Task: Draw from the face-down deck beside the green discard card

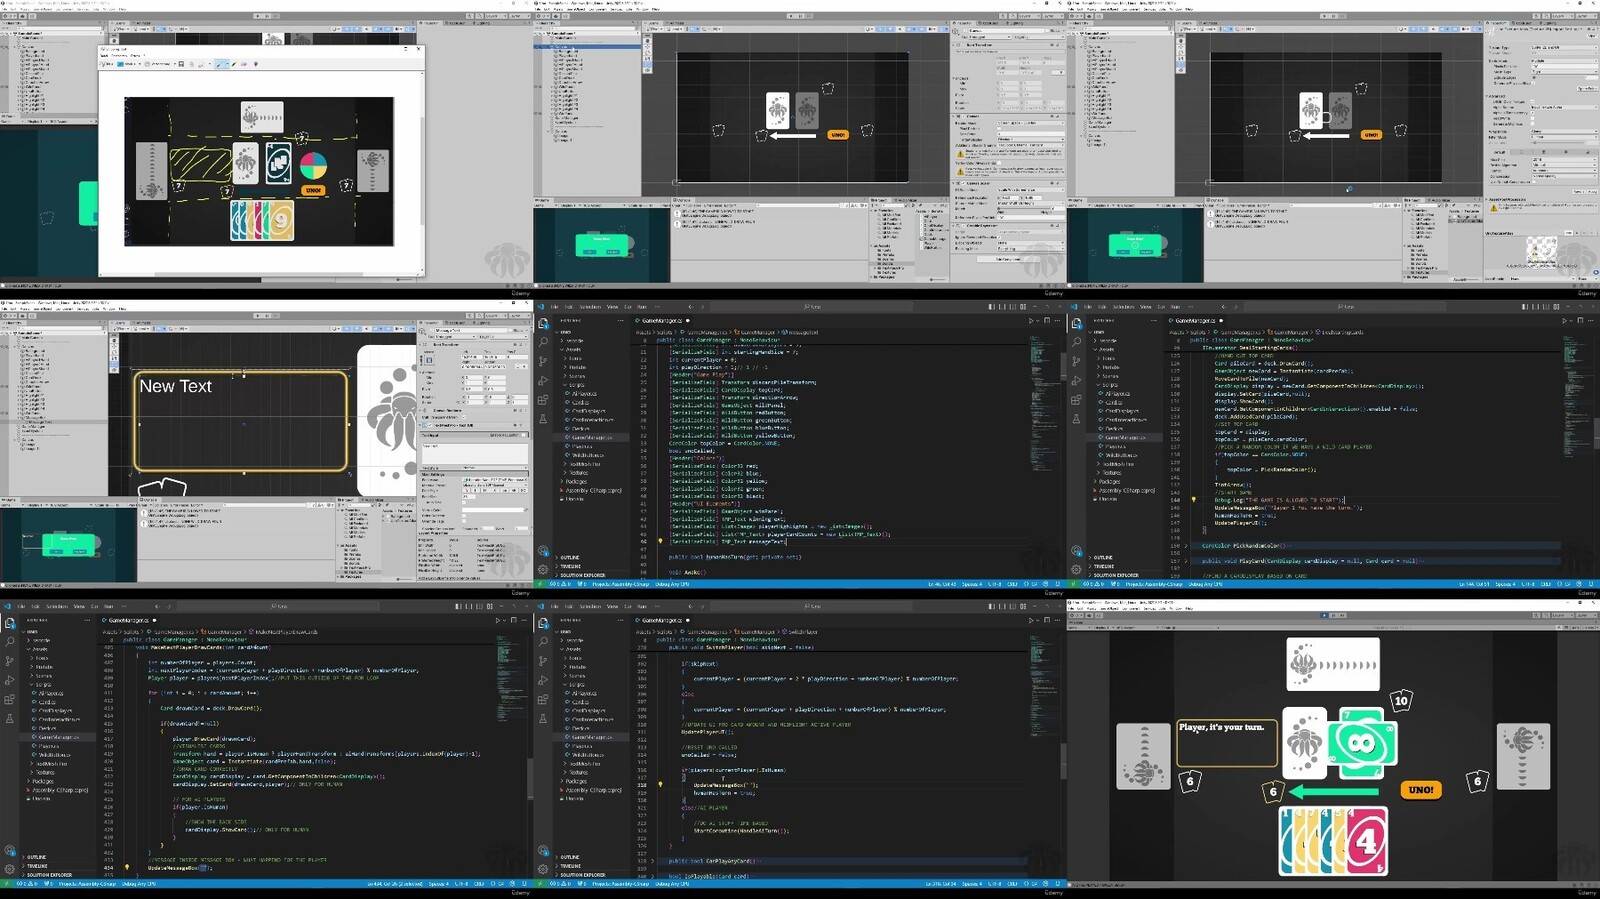Action: click(x=1304, y=742)
